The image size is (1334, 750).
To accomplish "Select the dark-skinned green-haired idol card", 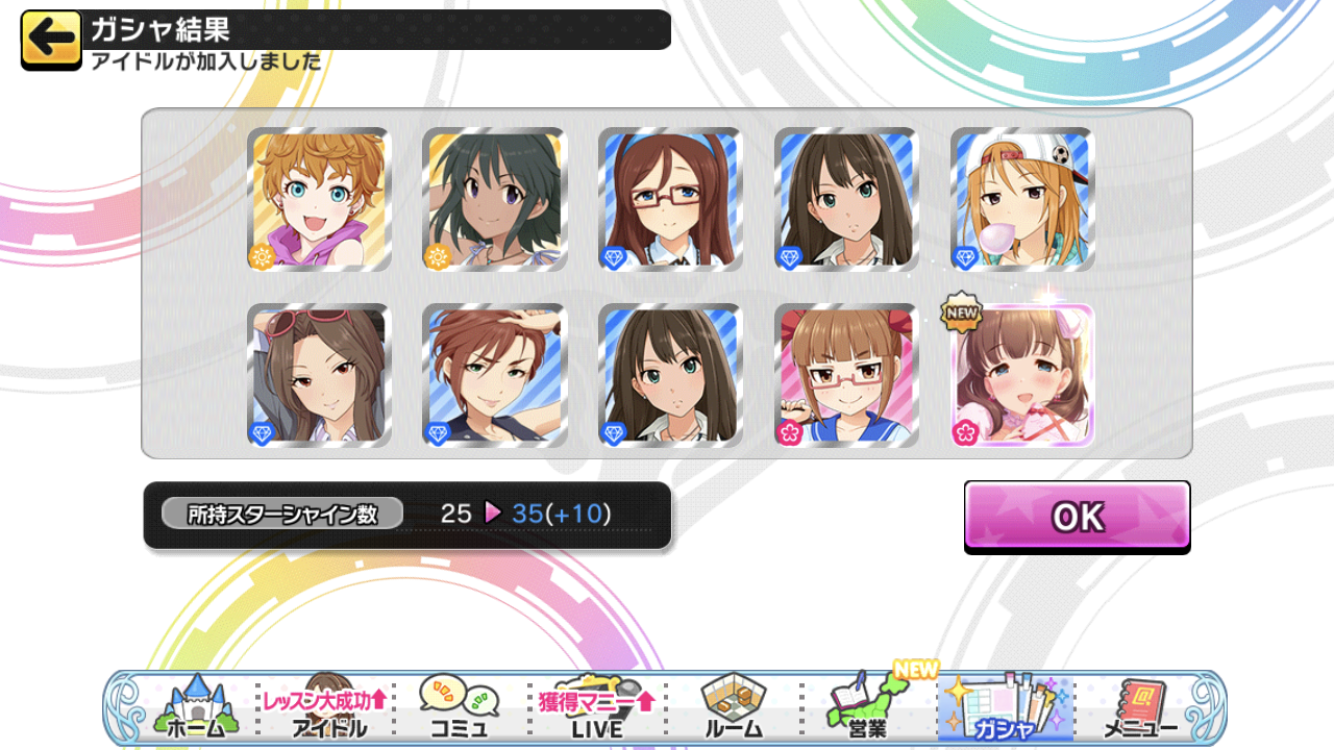I will point(495,199).
